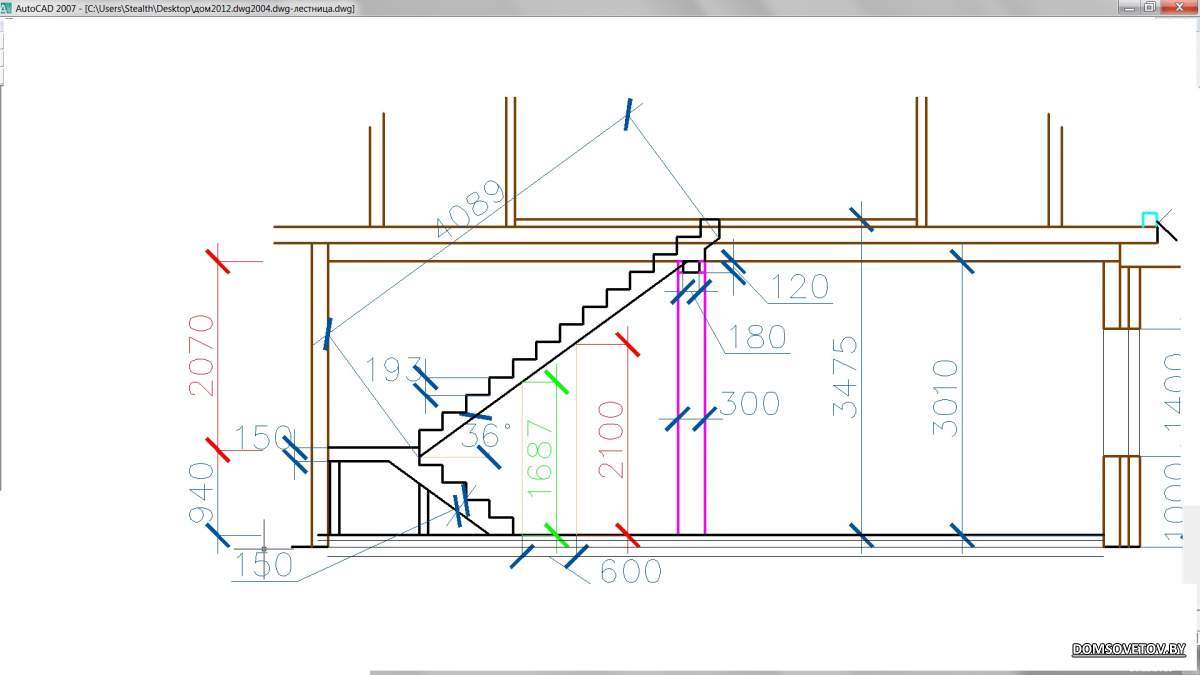Click the 3010 ceiling height dimension

(945, 397)
